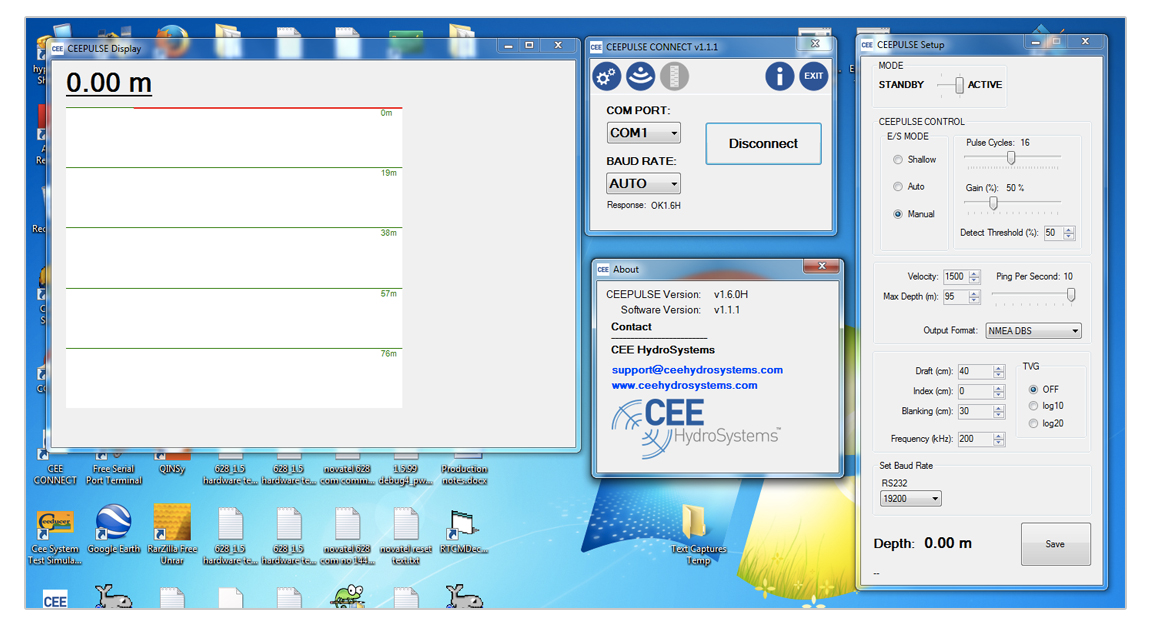Image resolution: width=1150 pixels, height=622 pixels.
Task: Choose the log20 TVG option
Action: [x=1033, y=423]
